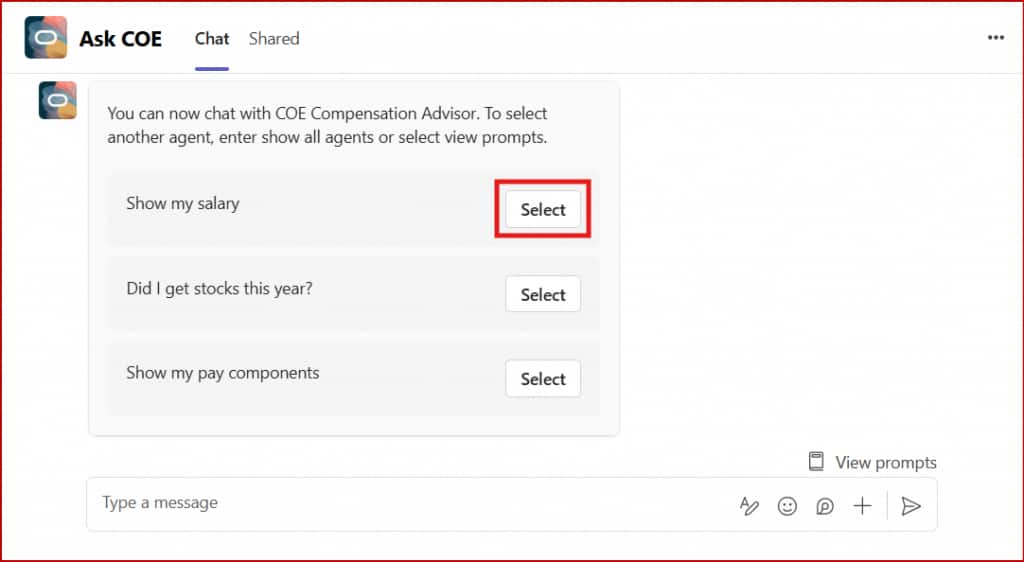This screenshot has height=562, width=1024.
Task: Focus the Type a message field
Action: 400,503
